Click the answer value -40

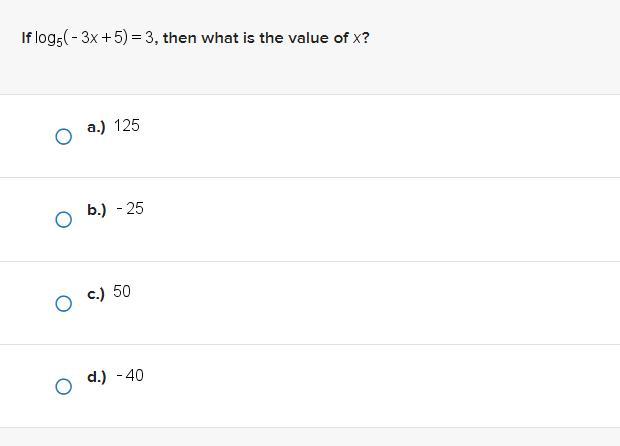pyautogui.click(x=130, y=375)
